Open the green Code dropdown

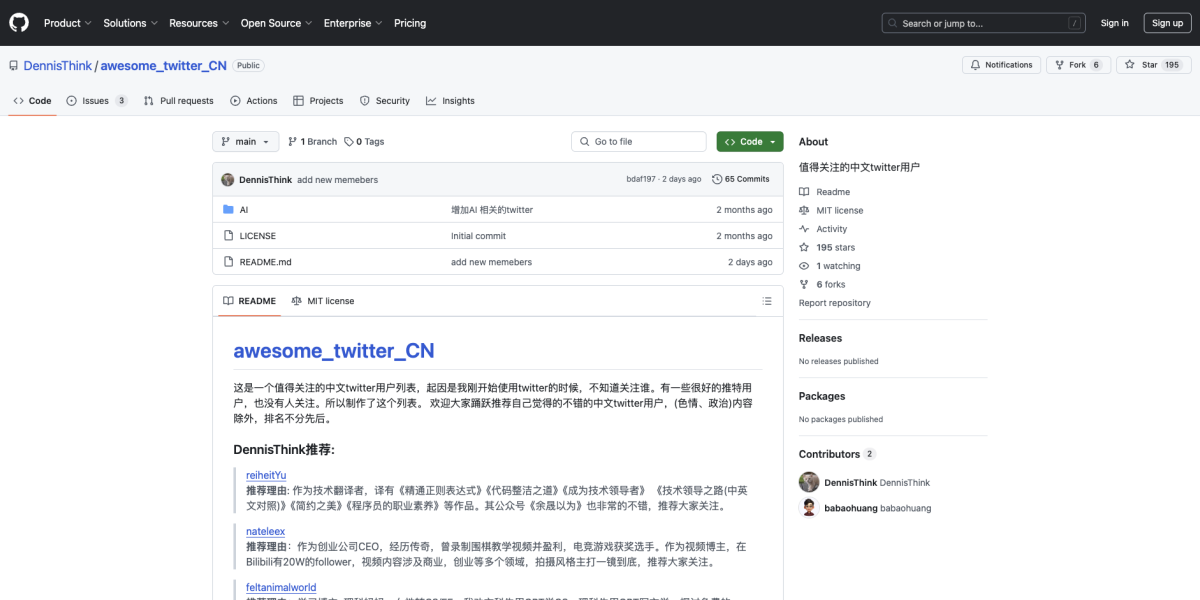coord(749,141)
